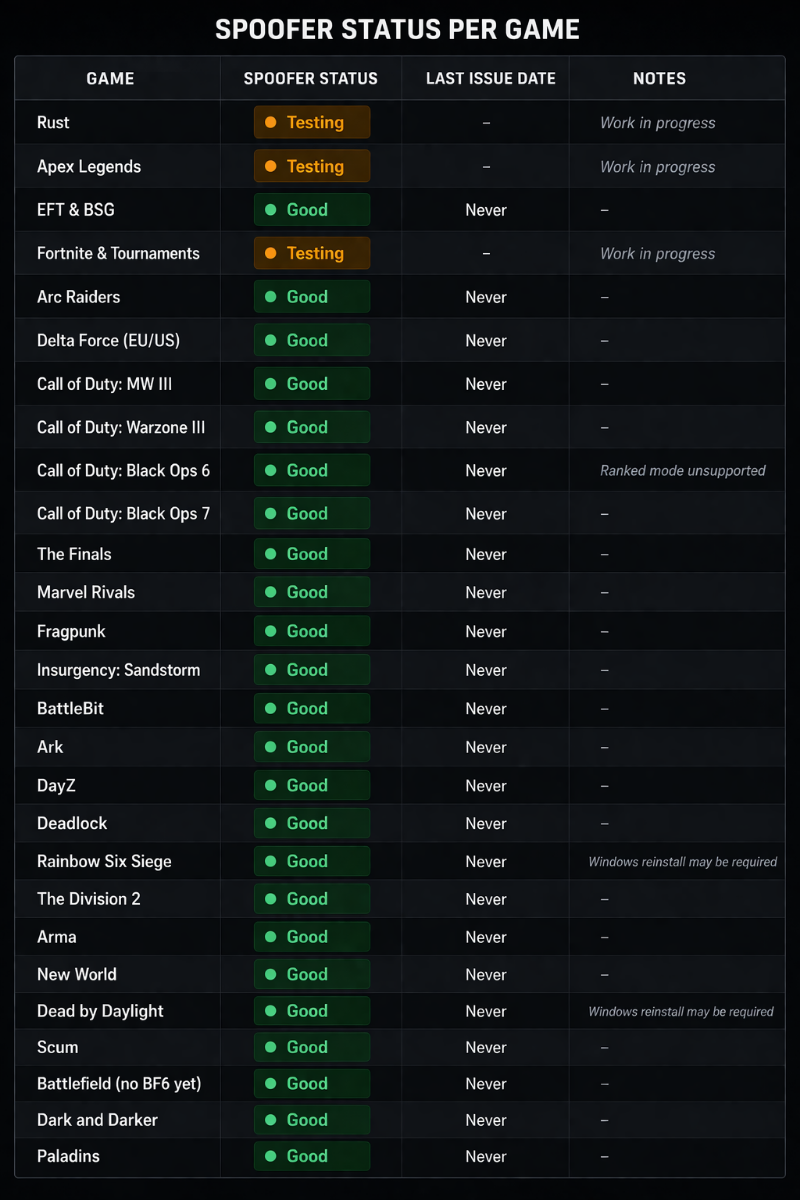Select the Spoofer Status column header

pyautogui.click(x=311, y=79)
